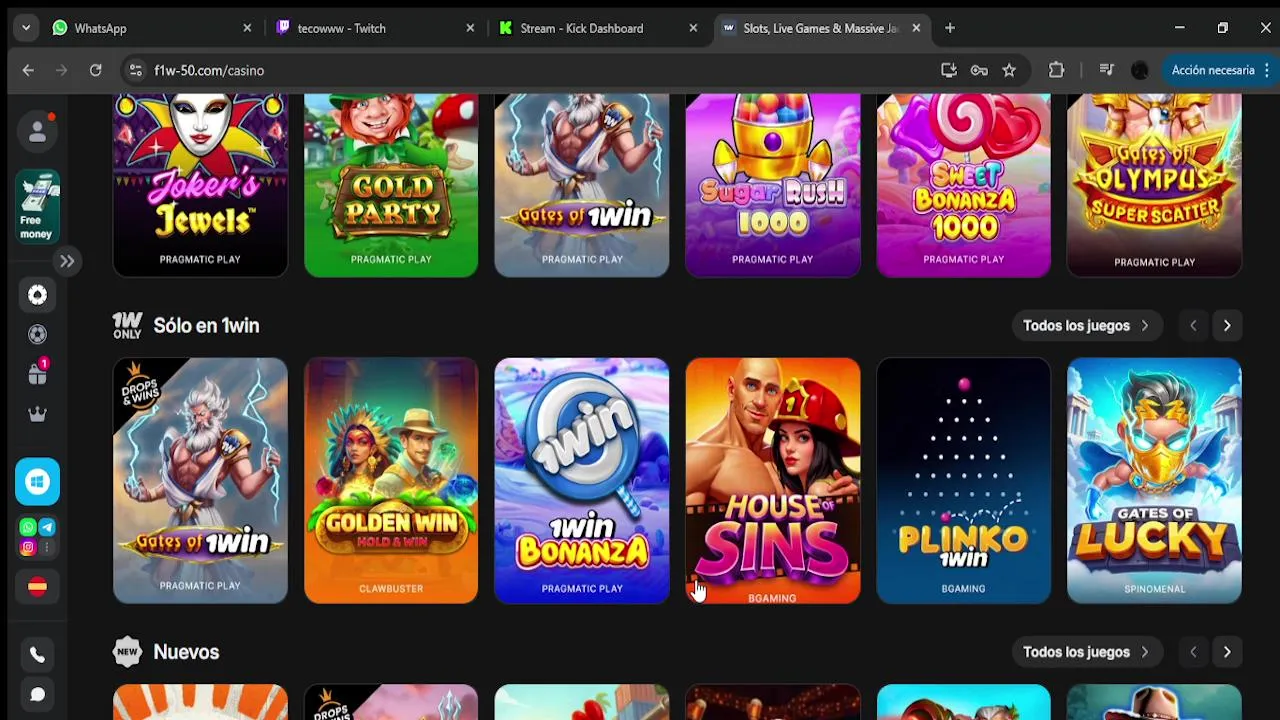Close the Twitch tab
Screen dimensions: 1280x720
[470, 28]
